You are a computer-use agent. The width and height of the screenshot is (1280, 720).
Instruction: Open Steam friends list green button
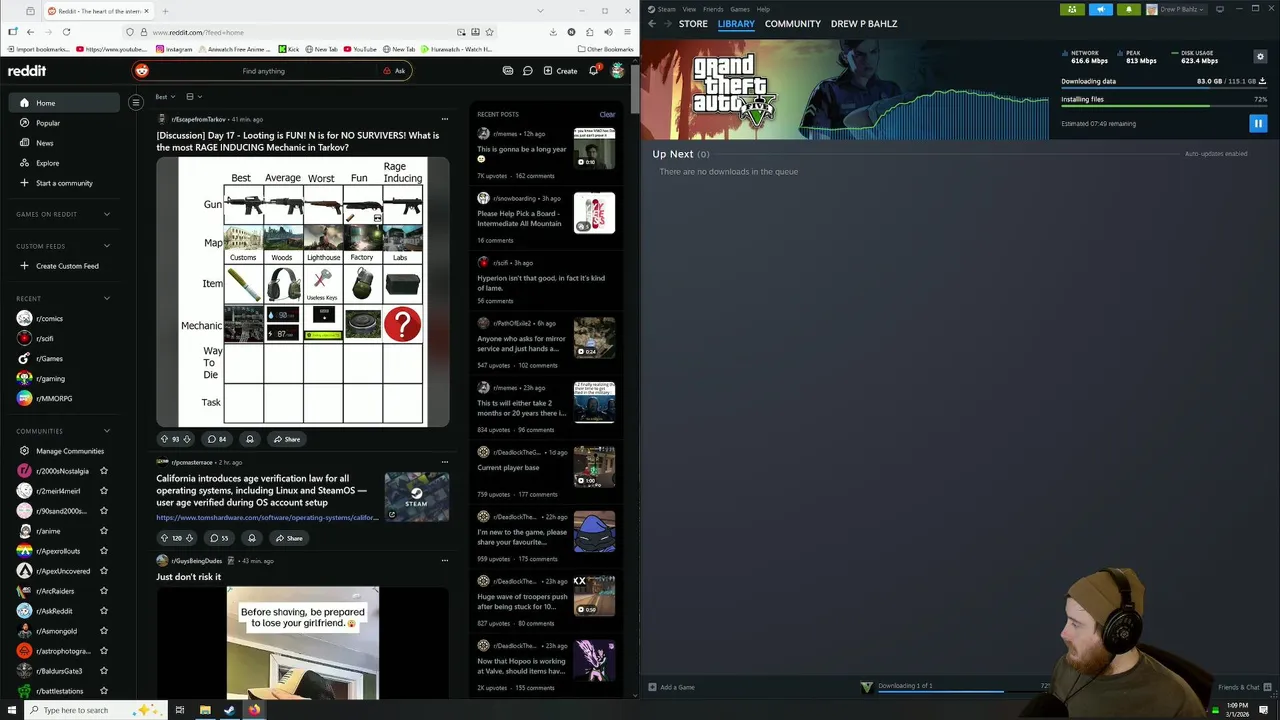1072,9
